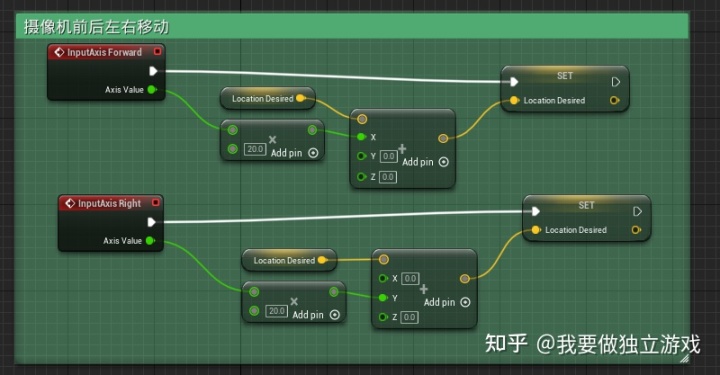Click exec output pin of SET node after InputAxis Right
This screenshot has width=720, height=375.
point(637,211)
